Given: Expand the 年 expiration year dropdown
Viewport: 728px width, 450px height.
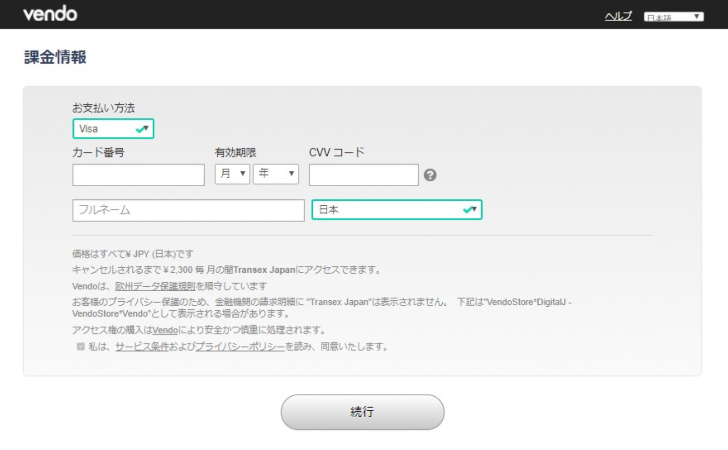Looking at the screenshot, I should (x=276, y=175).
